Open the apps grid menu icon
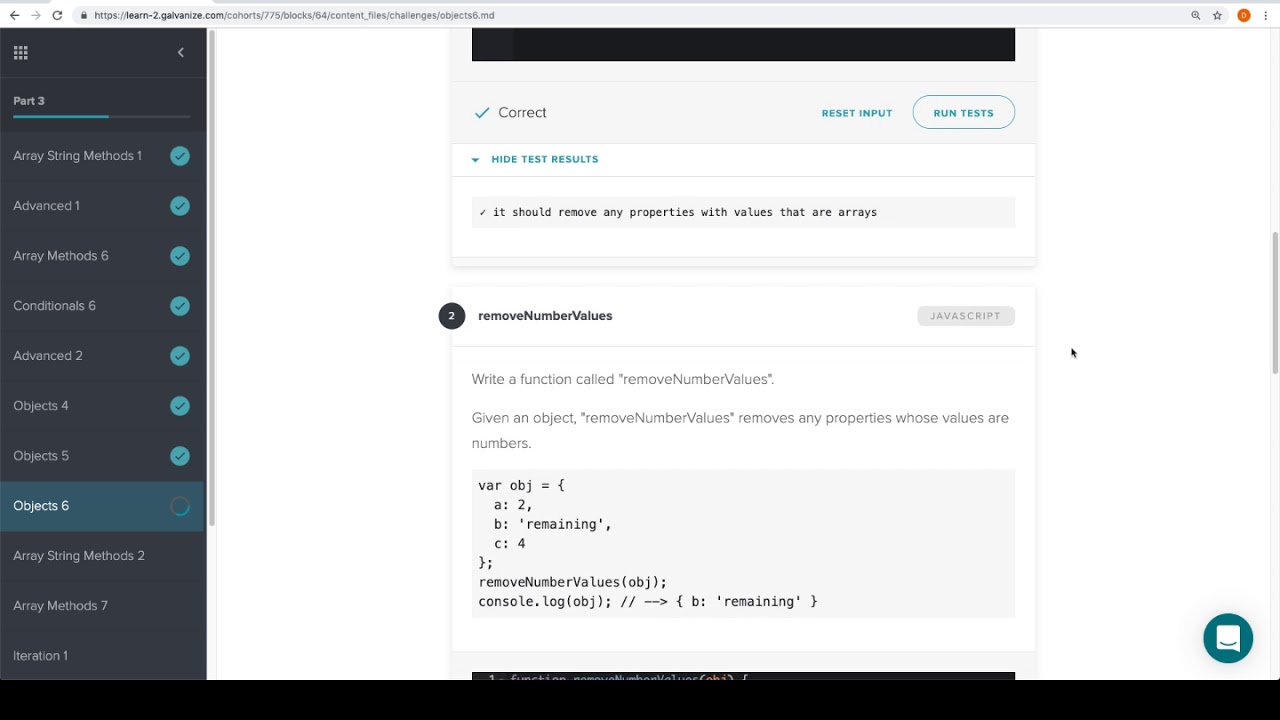Viewport: 1280px width, 720px height. click(x=21, y=53)
